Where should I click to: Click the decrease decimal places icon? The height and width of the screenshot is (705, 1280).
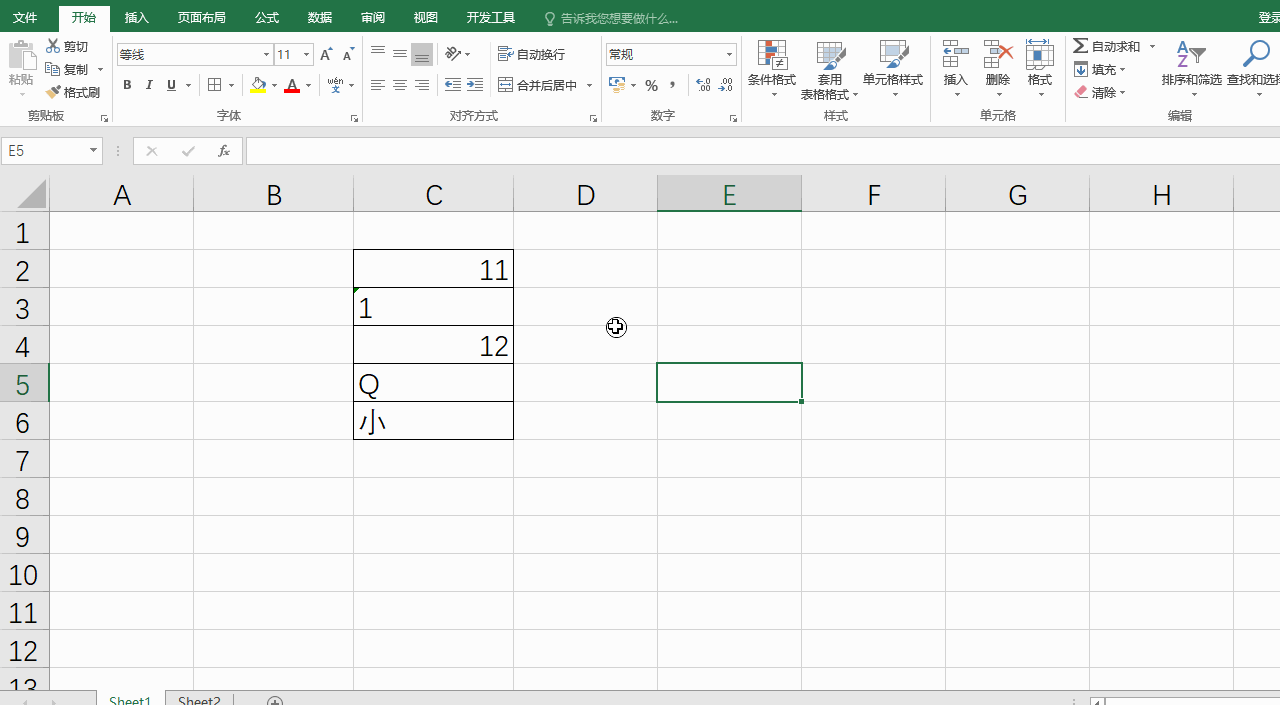[x=725, y=86]
